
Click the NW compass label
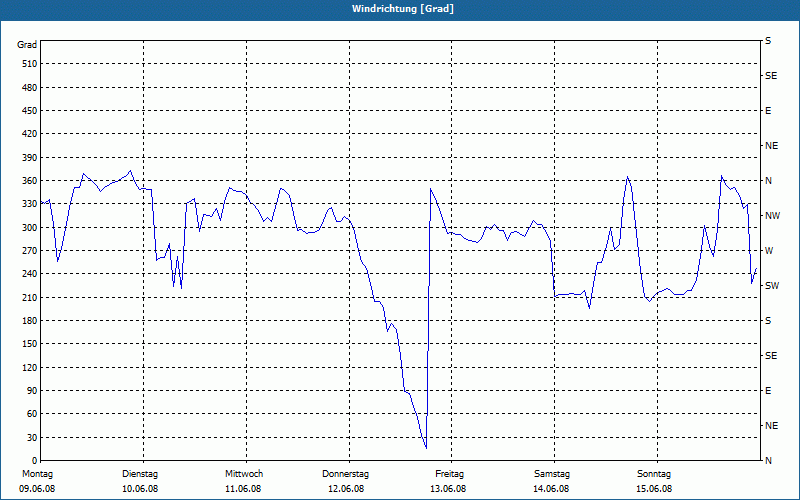tap(772, 216)
